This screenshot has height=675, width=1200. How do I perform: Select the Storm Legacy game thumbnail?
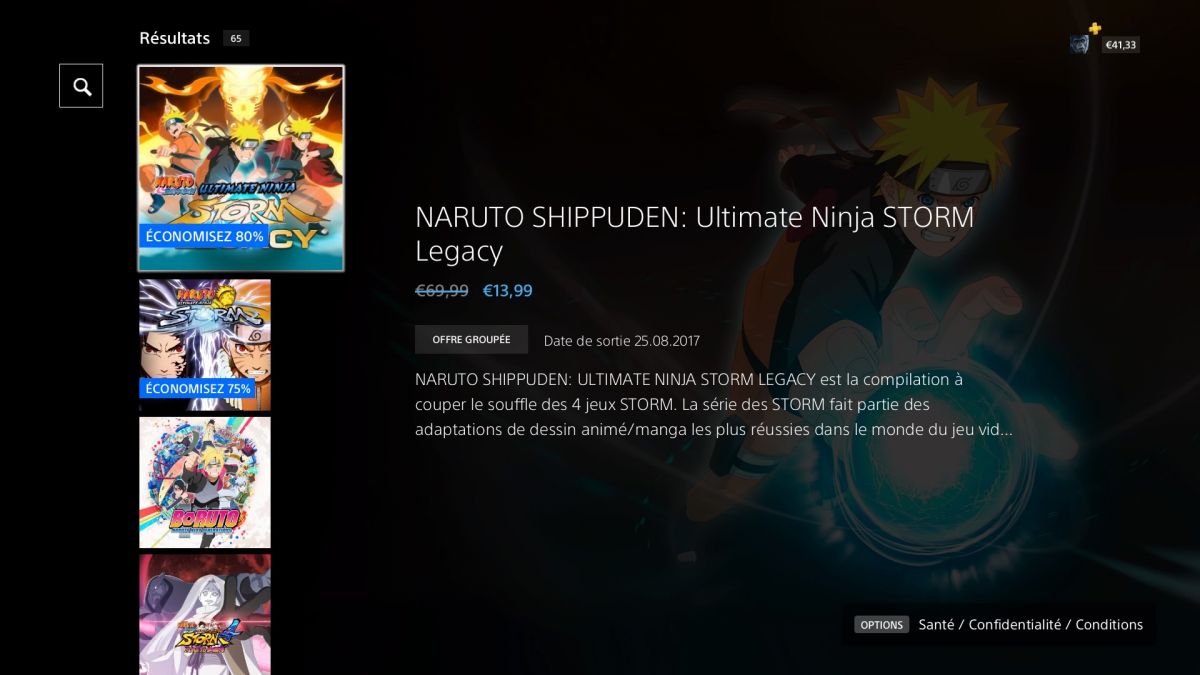click(x=241, y=168)
